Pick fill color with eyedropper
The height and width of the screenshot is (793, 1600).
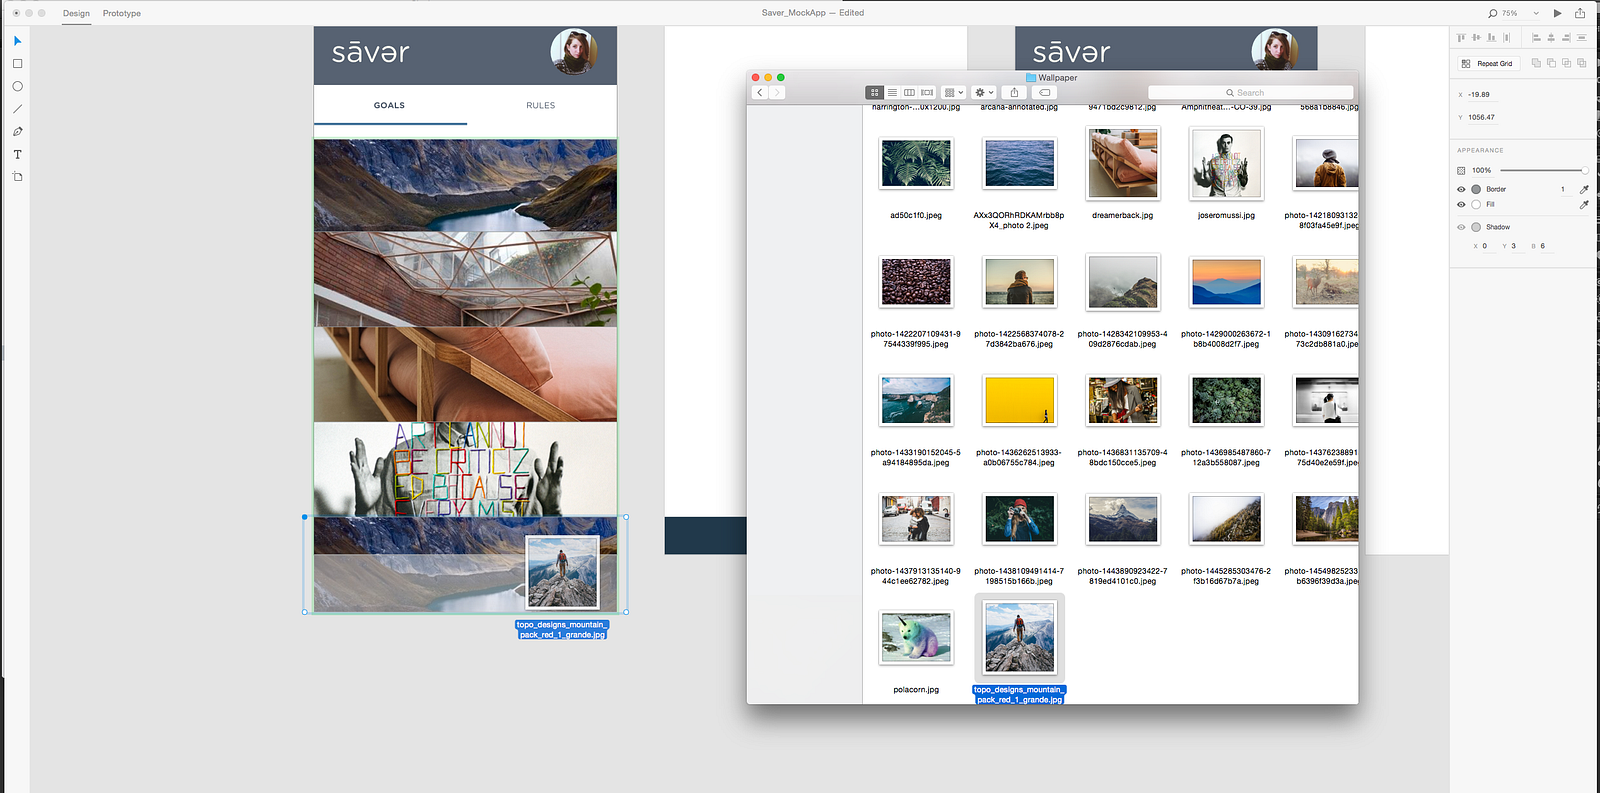(1584, 204)
